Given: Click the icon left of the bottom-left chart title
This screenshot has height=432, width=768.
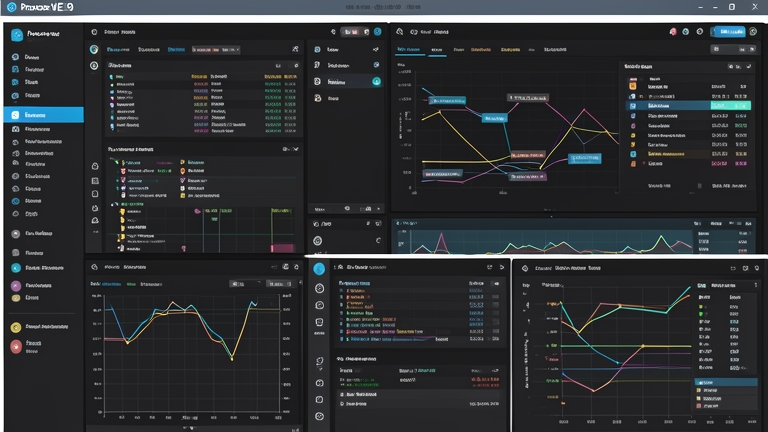Looking at the screenshot, I should click(95, 267).
